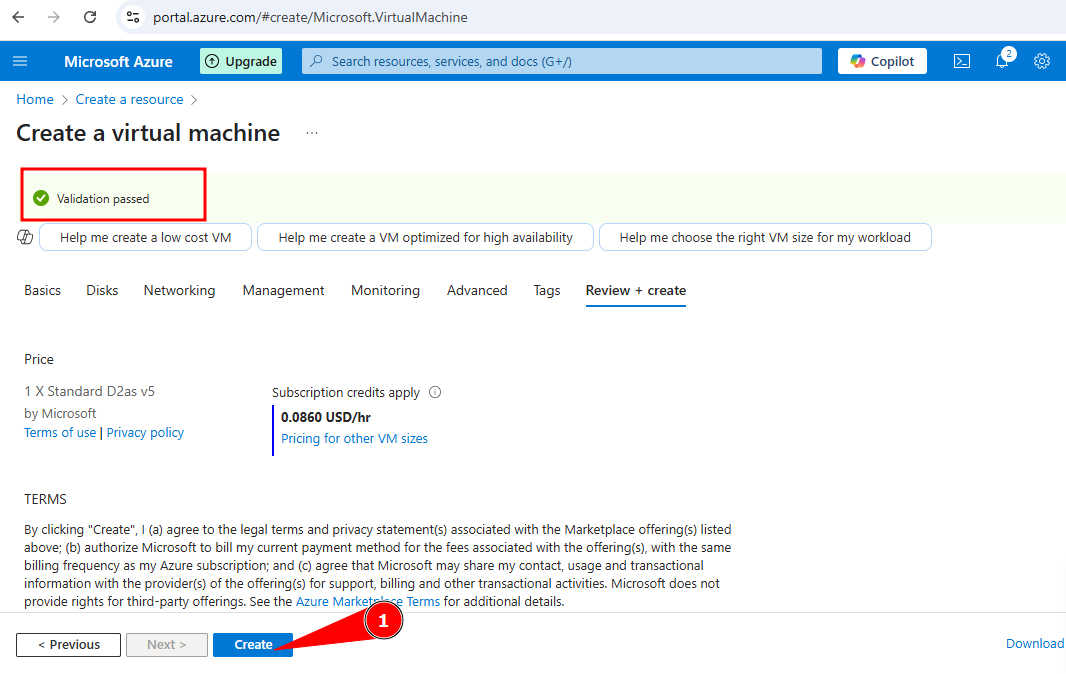
Task: Open the ellipsis menu next to the page title
Action: click(312, 133)
